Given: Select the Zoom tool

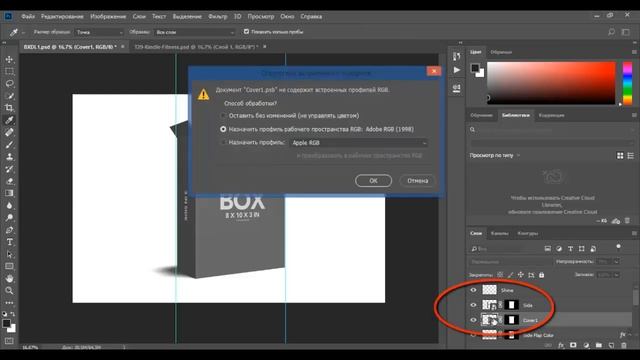Looking at the screenshot, I should point(9,291).
